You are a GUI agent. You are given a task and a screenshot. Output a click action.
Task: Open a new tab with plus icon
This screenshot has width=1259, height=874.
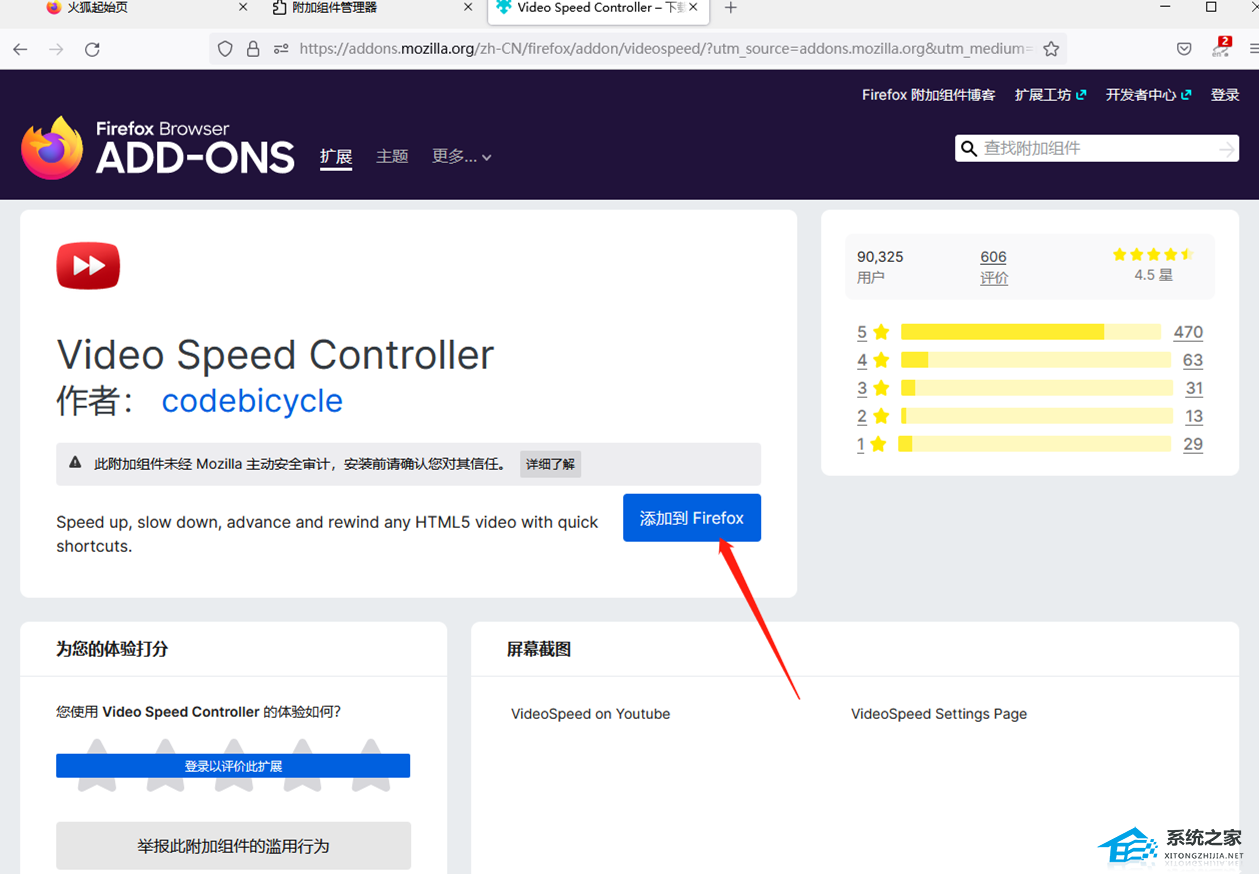point(731,8)
